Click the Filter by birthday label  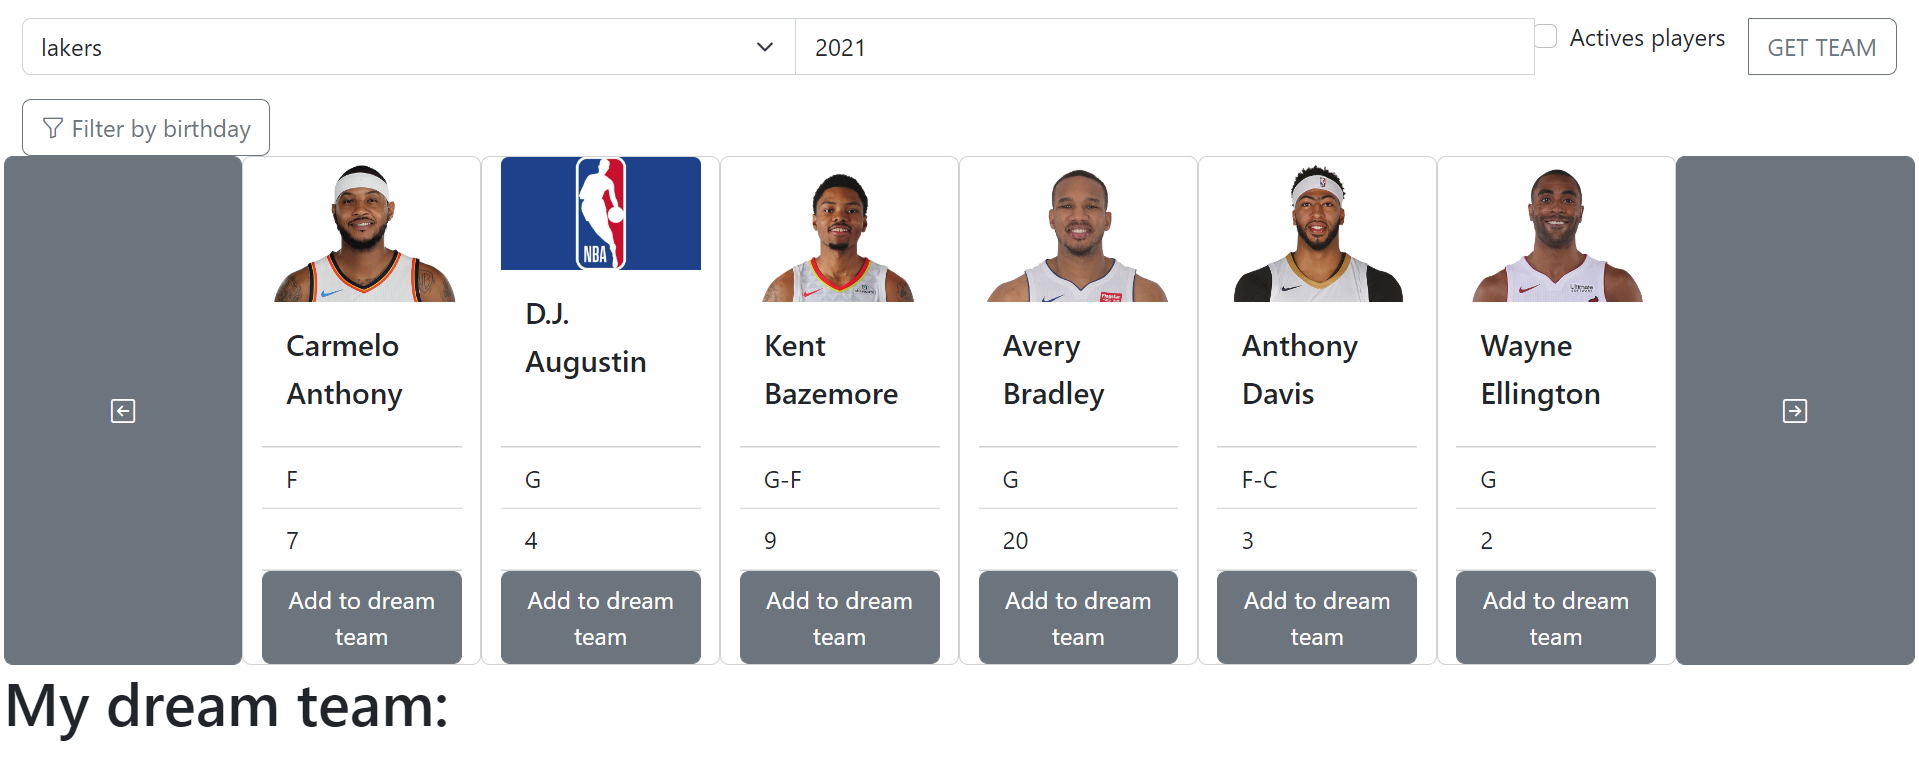coord(160,128)
